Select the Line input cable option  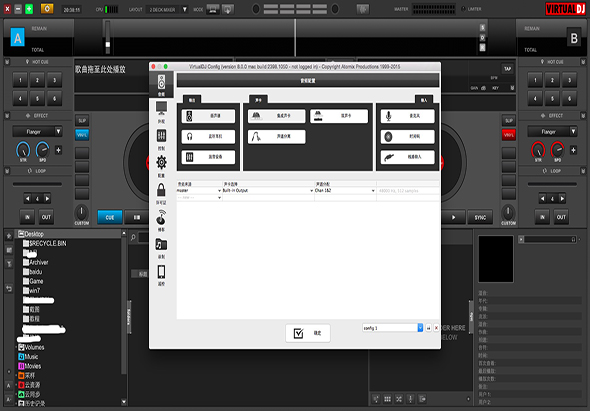click(407, 157)
